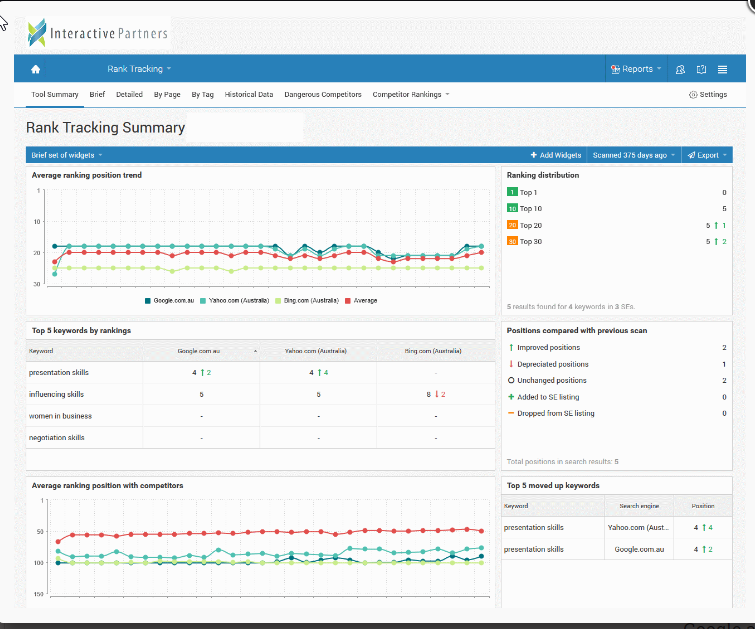Switch to the Historical Data tab
The width and height of the screenshot is (755, 629).
tap(249, 95)
